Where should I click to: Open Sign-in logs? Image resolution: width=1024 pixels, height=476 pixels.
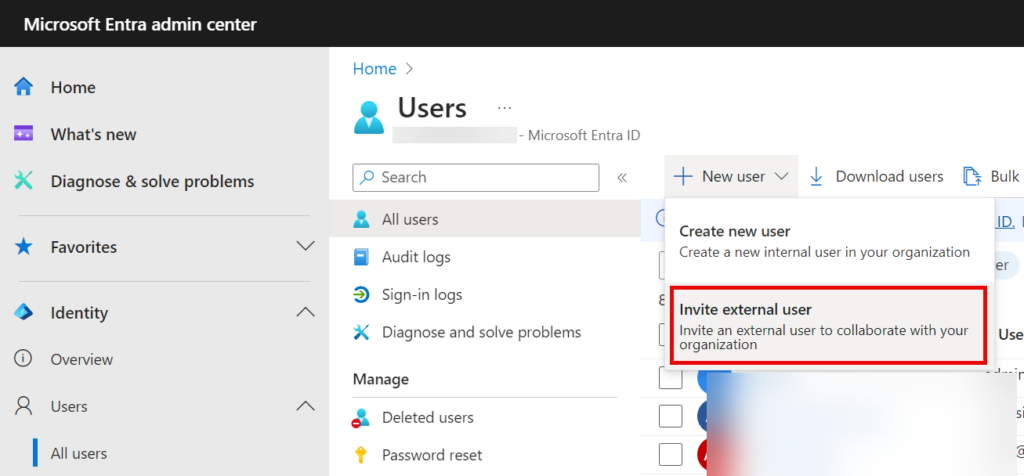[422, 295]
